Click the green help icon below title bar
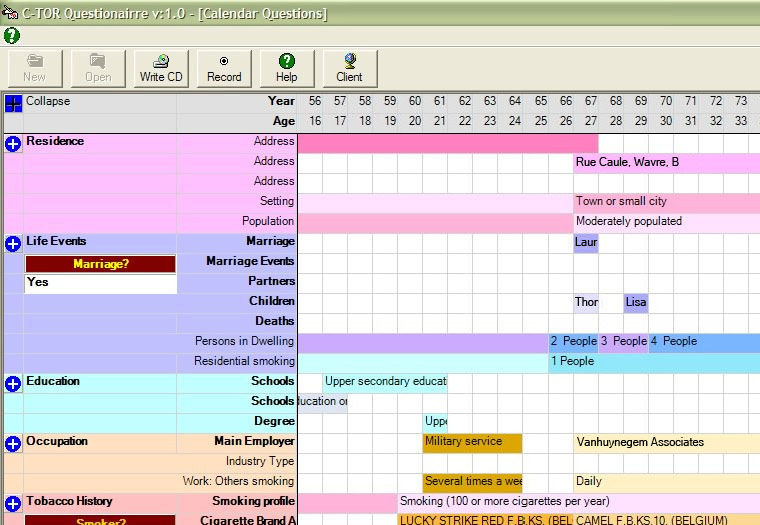This screenshot has height=525, width=760. tap(12, 35)
